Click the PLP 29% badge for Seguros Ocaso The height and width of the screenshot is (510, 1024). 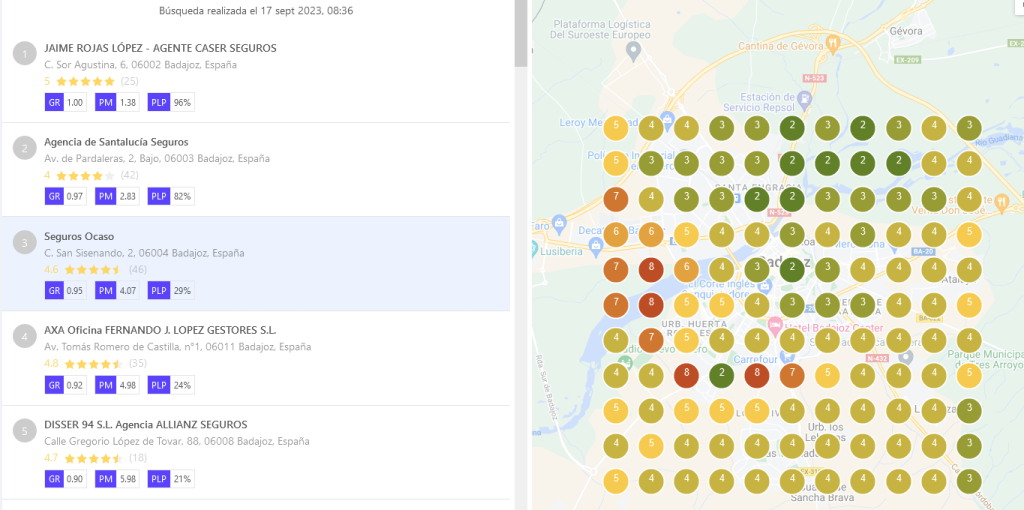[x=171, y=290]
